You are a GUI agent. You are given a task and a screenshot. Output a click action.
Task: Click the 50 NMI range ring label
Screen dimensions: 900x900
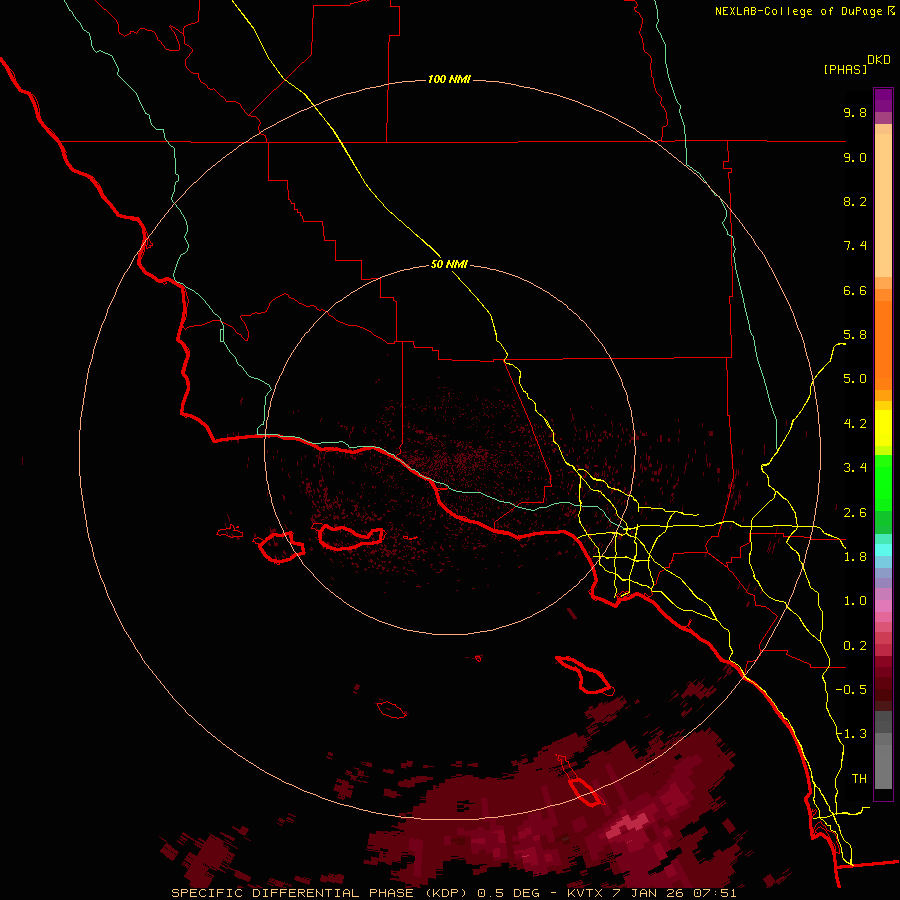tap(449, 264)
